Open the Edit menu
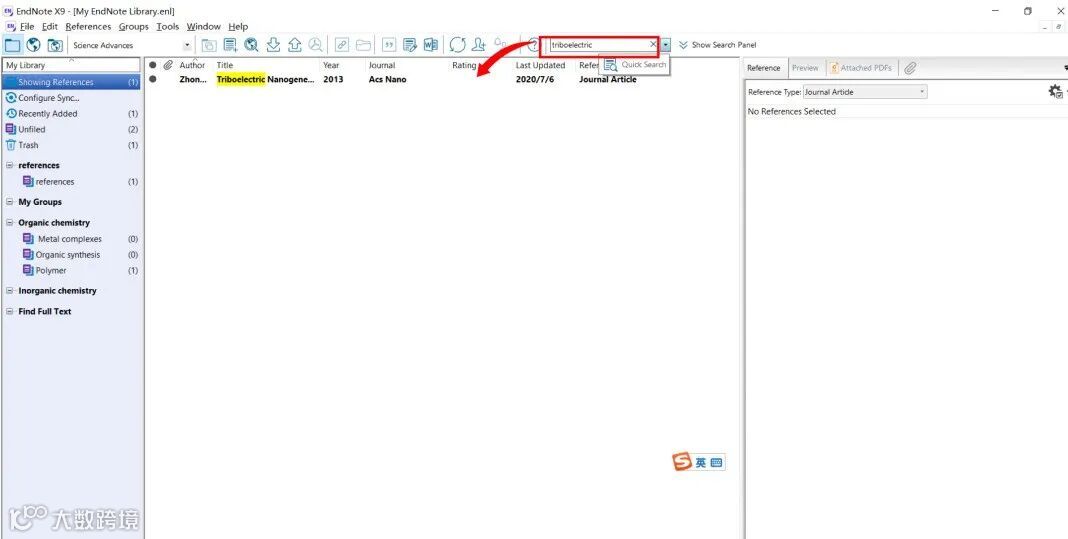Viewport: 1068px width, 539px height. click(x=50, y=27)
